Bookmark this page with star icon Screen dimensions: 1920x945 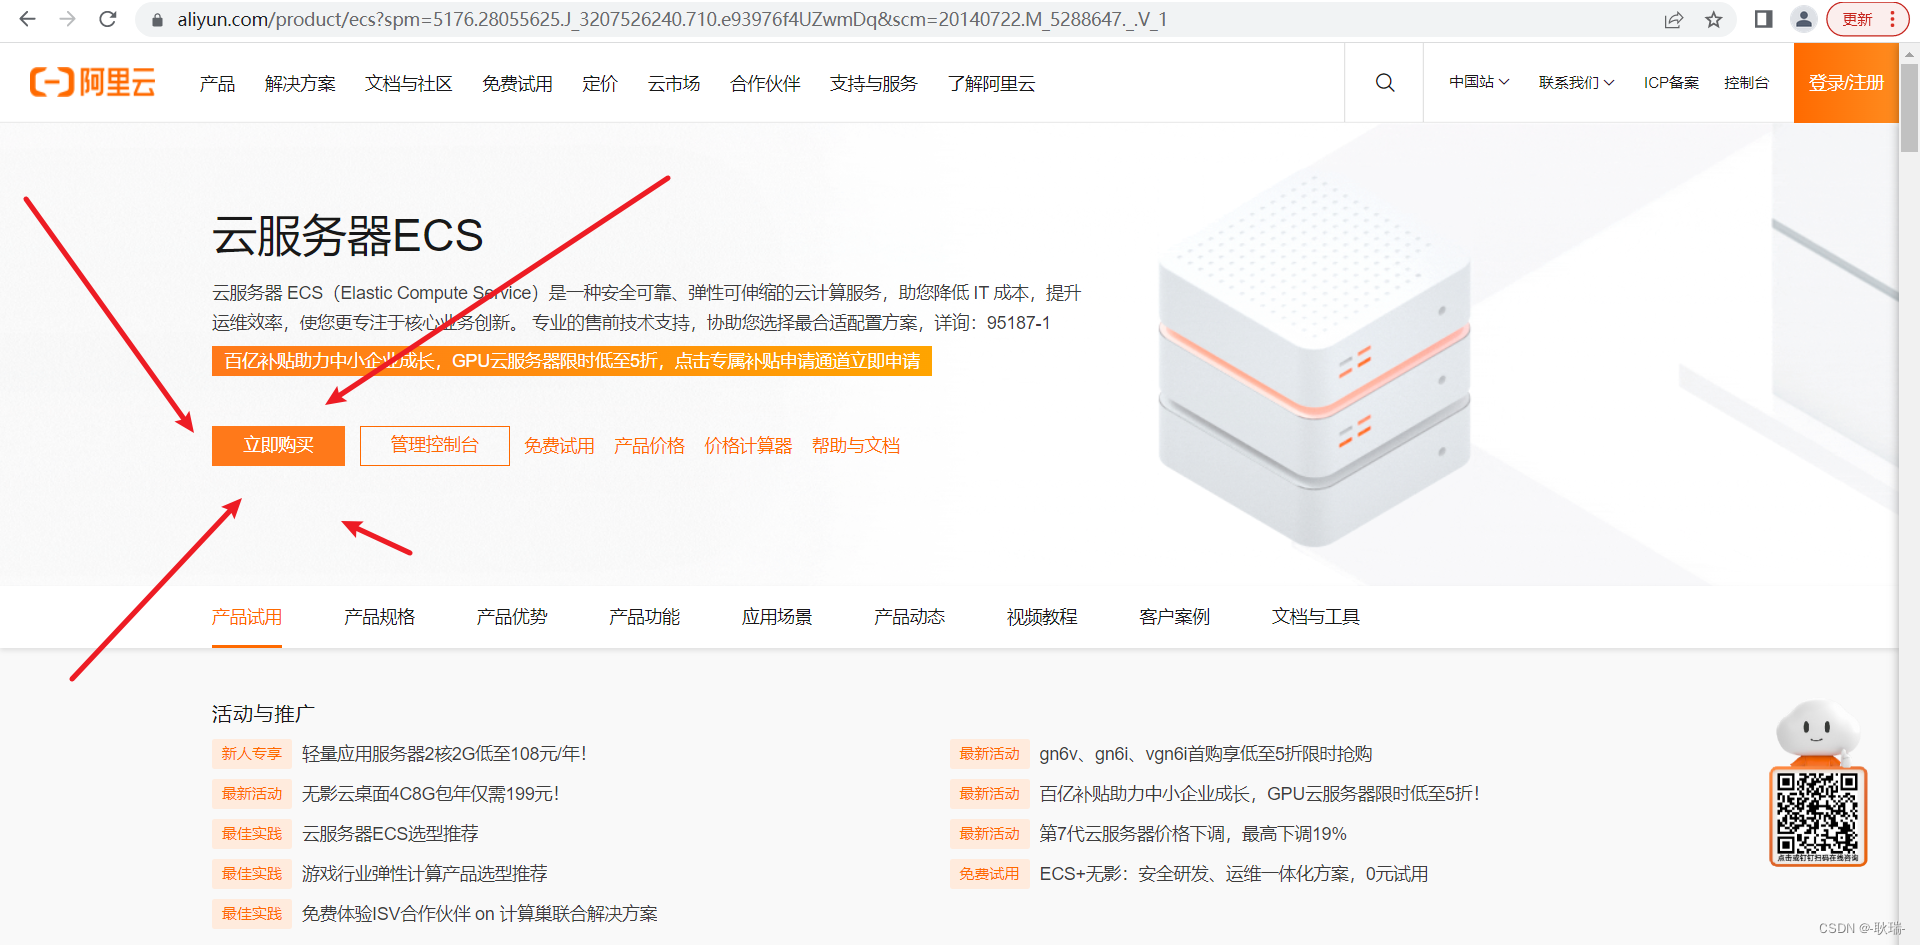click(x=1714, y=20)
